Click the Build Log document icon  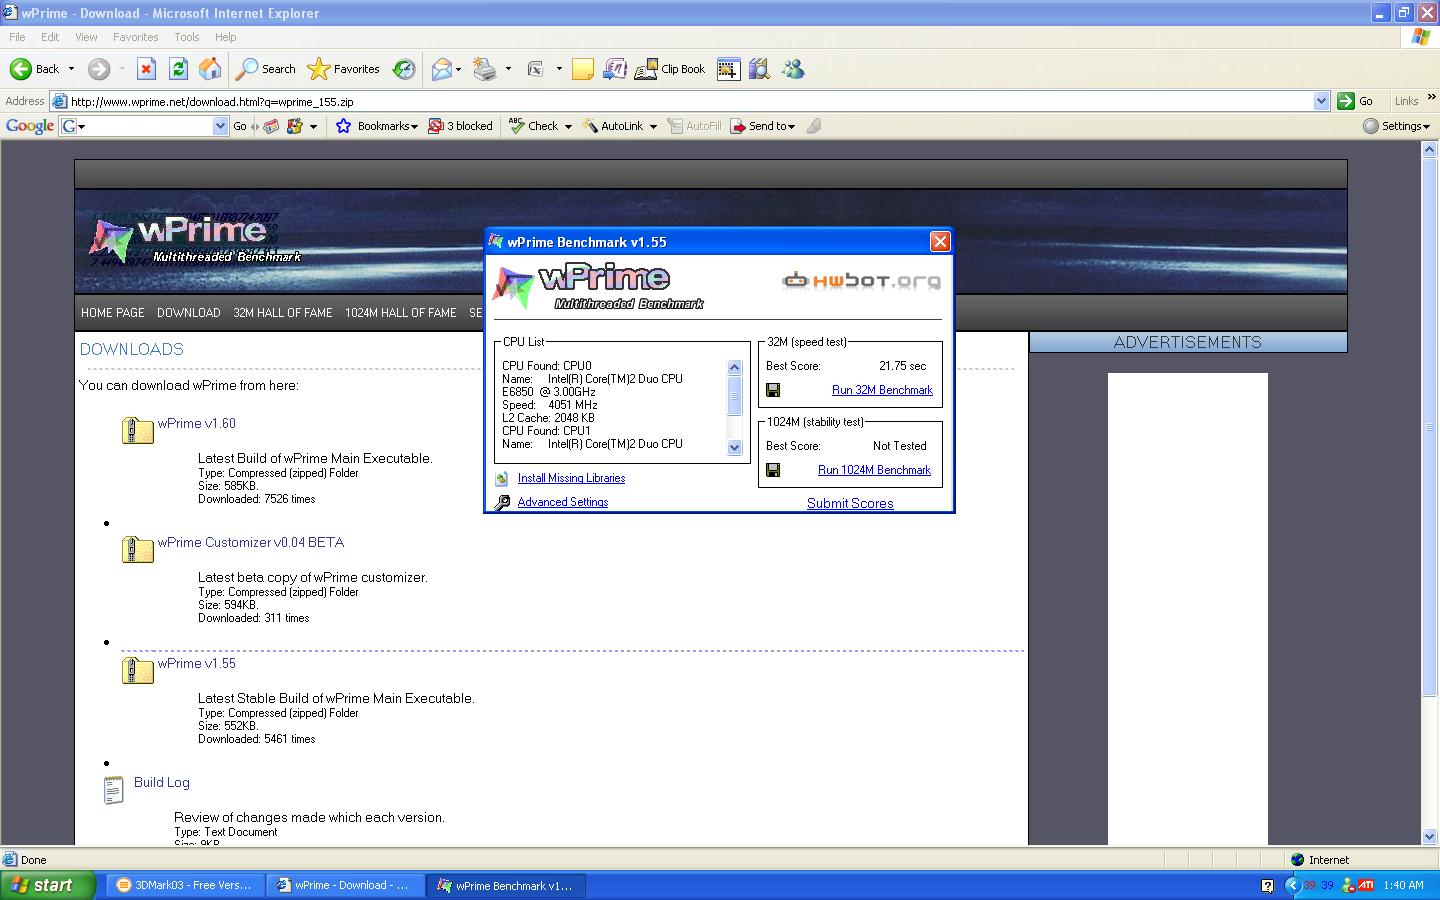tap(114, 790)
